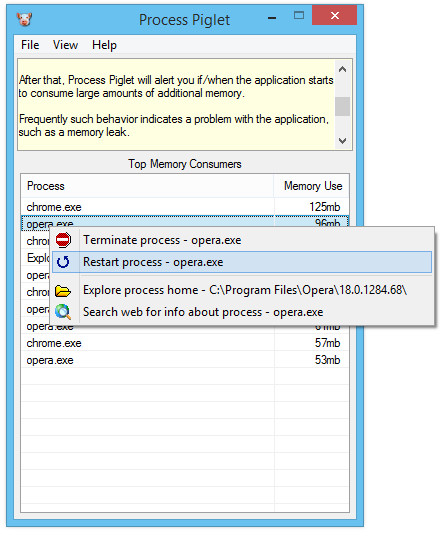
Task: Click the Process Piglet pig icon in title bar
Action: coord(24,19)
